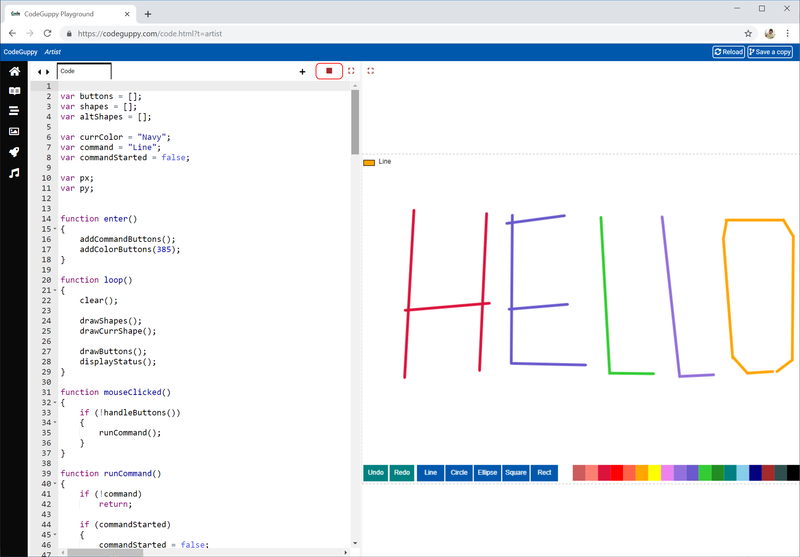The image size is (800, 557).
Task: Stop the running program with the red square
Action: point(329,71)
